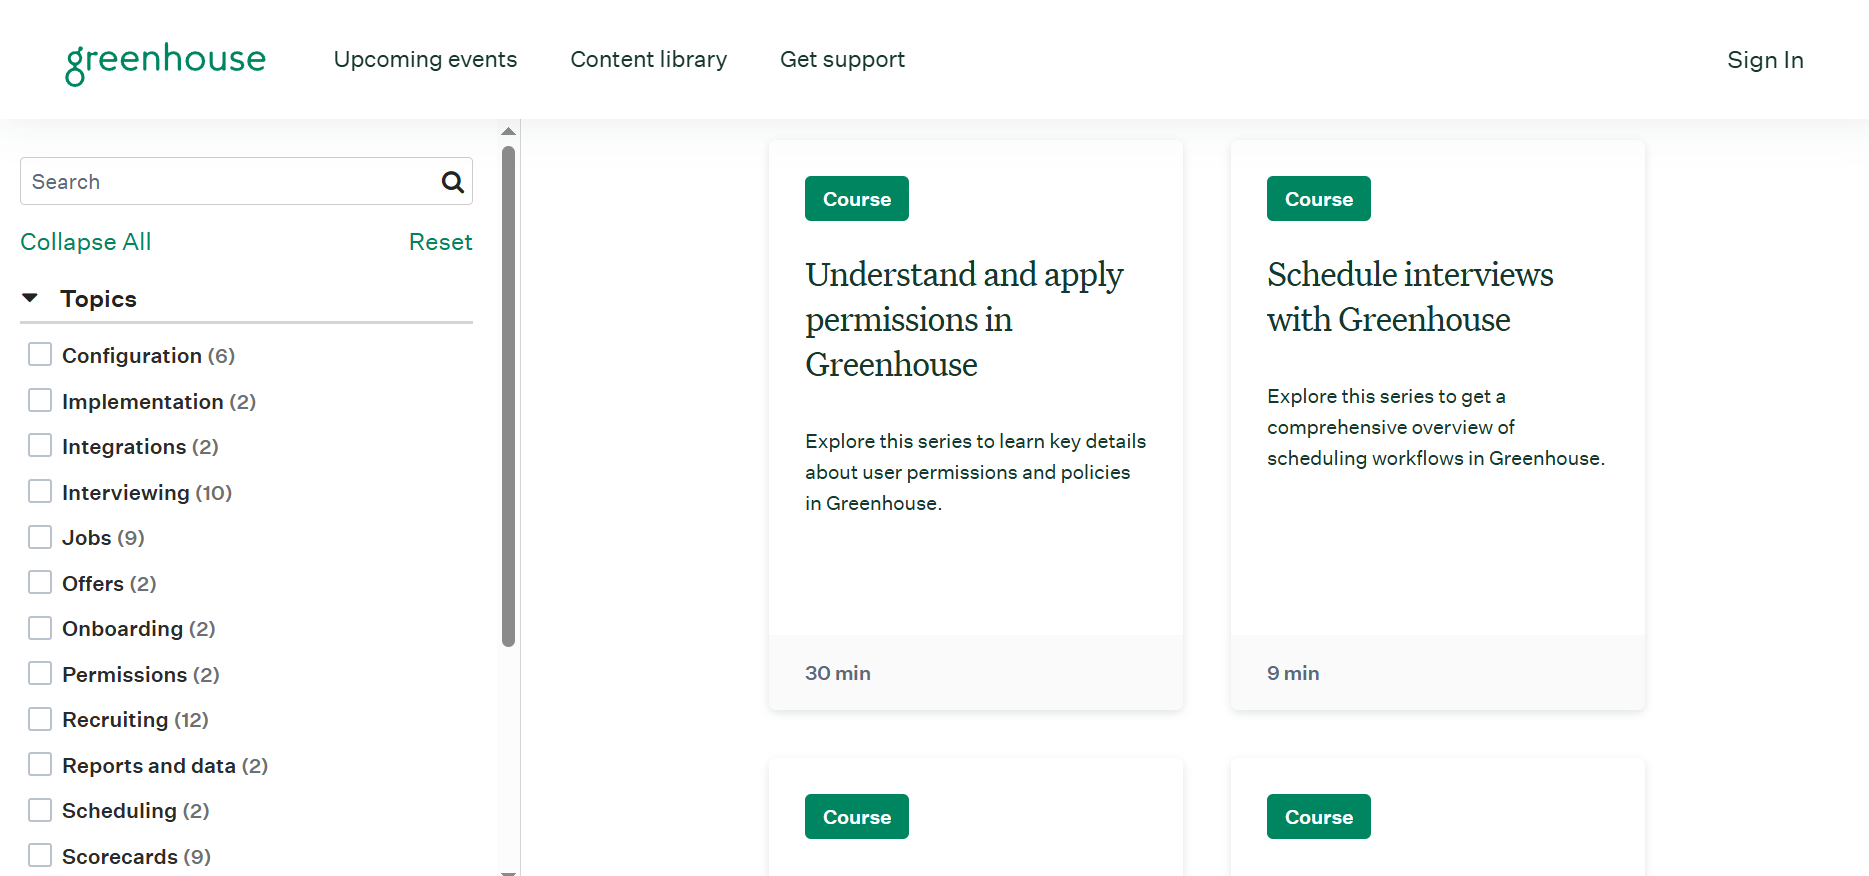Click sidebar scrollbar up arrow
The image size is (1869, 876).
[x=509, y=131]
